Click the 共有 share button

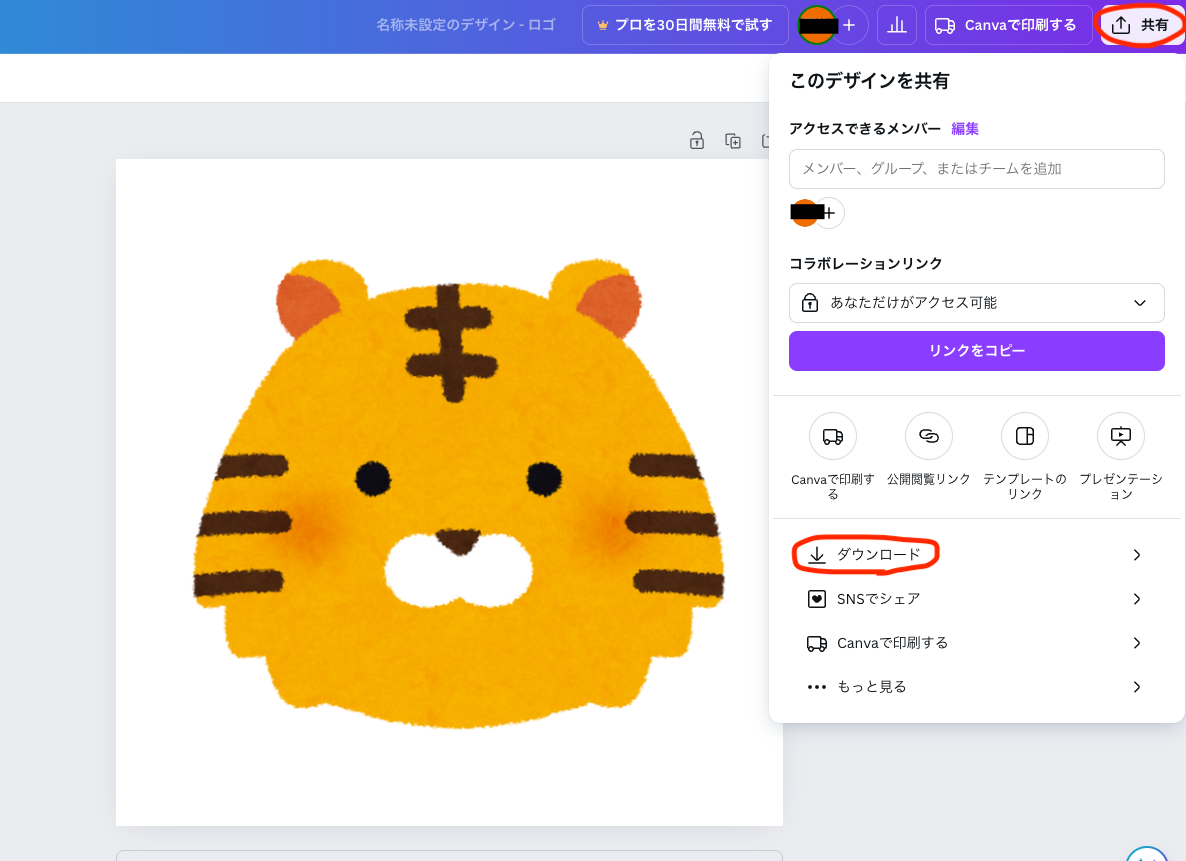pyautogui.click(x=1140, y=25)
